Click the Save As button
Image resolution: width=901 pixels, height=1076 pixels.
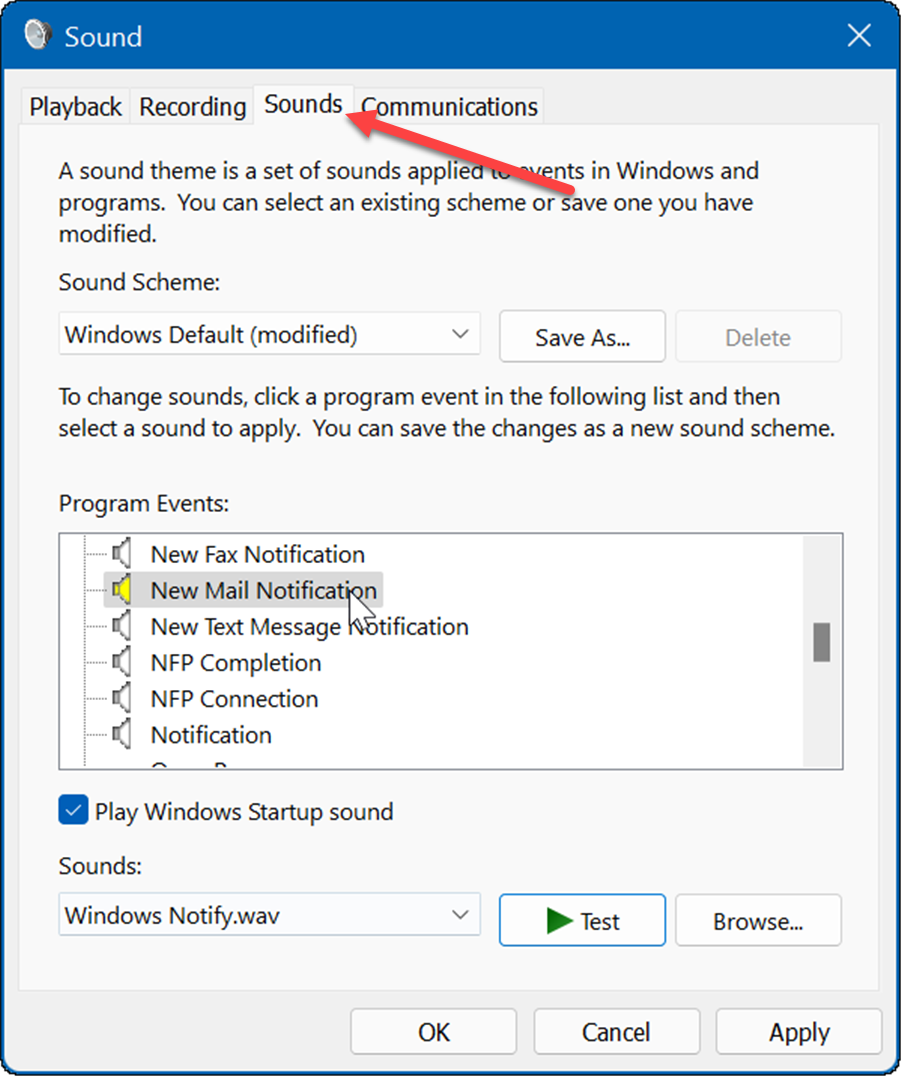(582, 337)
